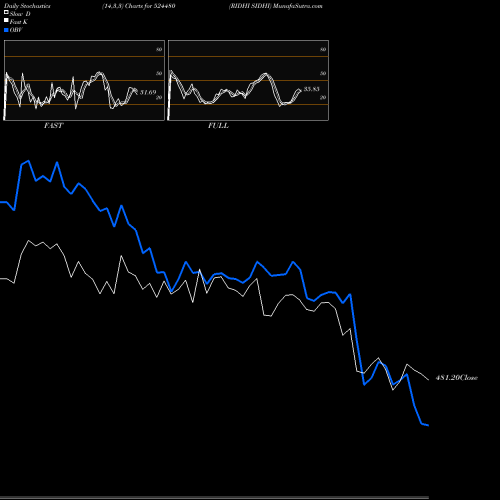Click the Slow D legend swatch
500x500 pixels.
[x=6, y=12]
